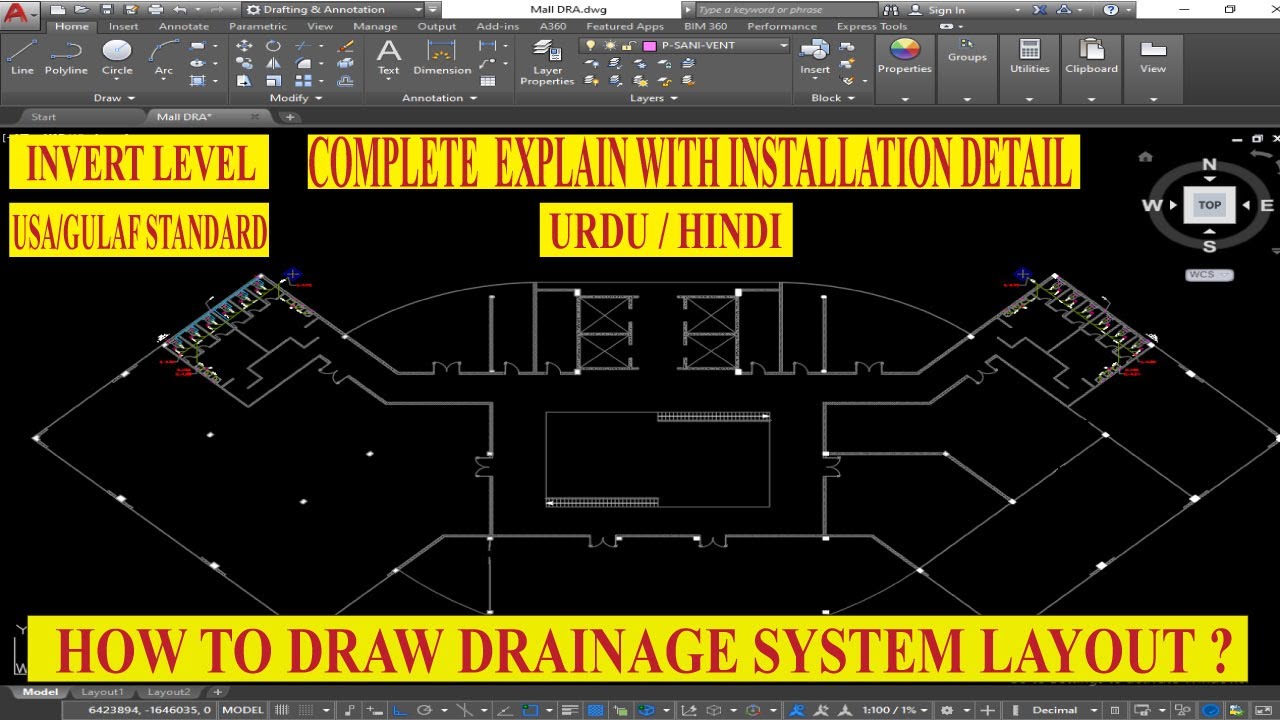
Task: Switch to the Manage tab
Action: [375, 27]
